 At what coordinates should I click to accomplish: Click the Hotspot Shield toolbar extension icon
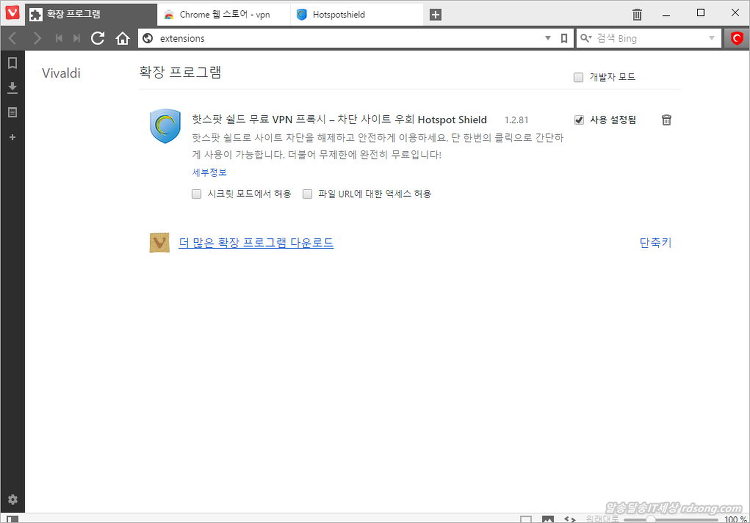pos(736,38)
